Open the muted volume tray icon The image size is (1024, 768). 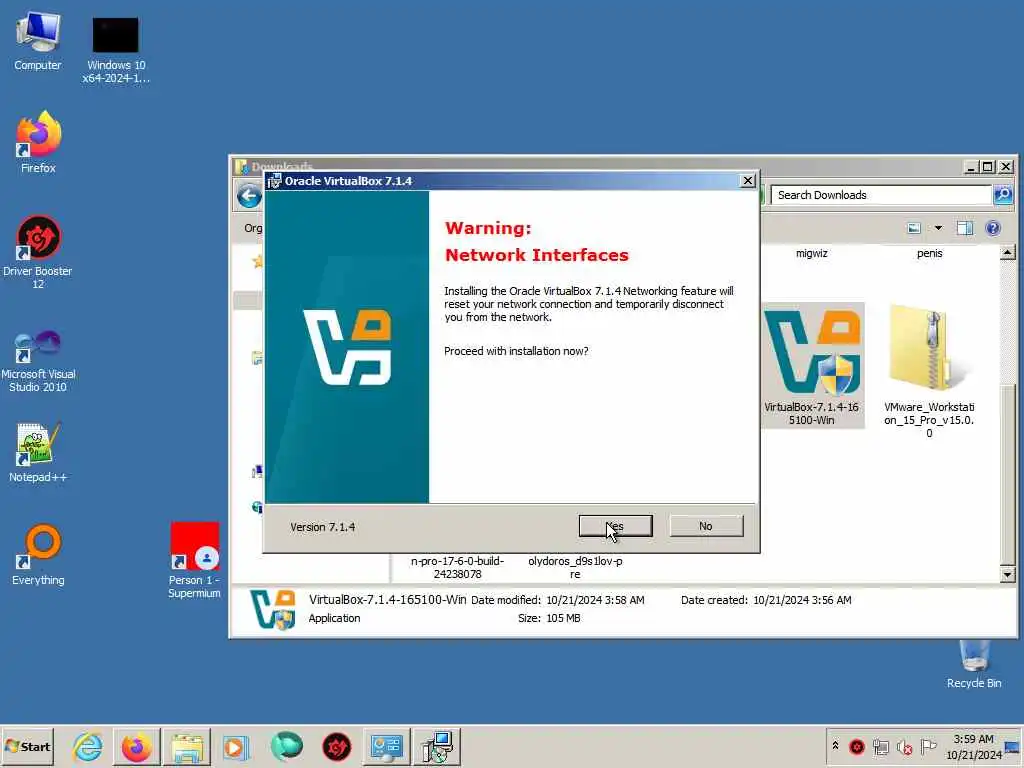[904, 746]
